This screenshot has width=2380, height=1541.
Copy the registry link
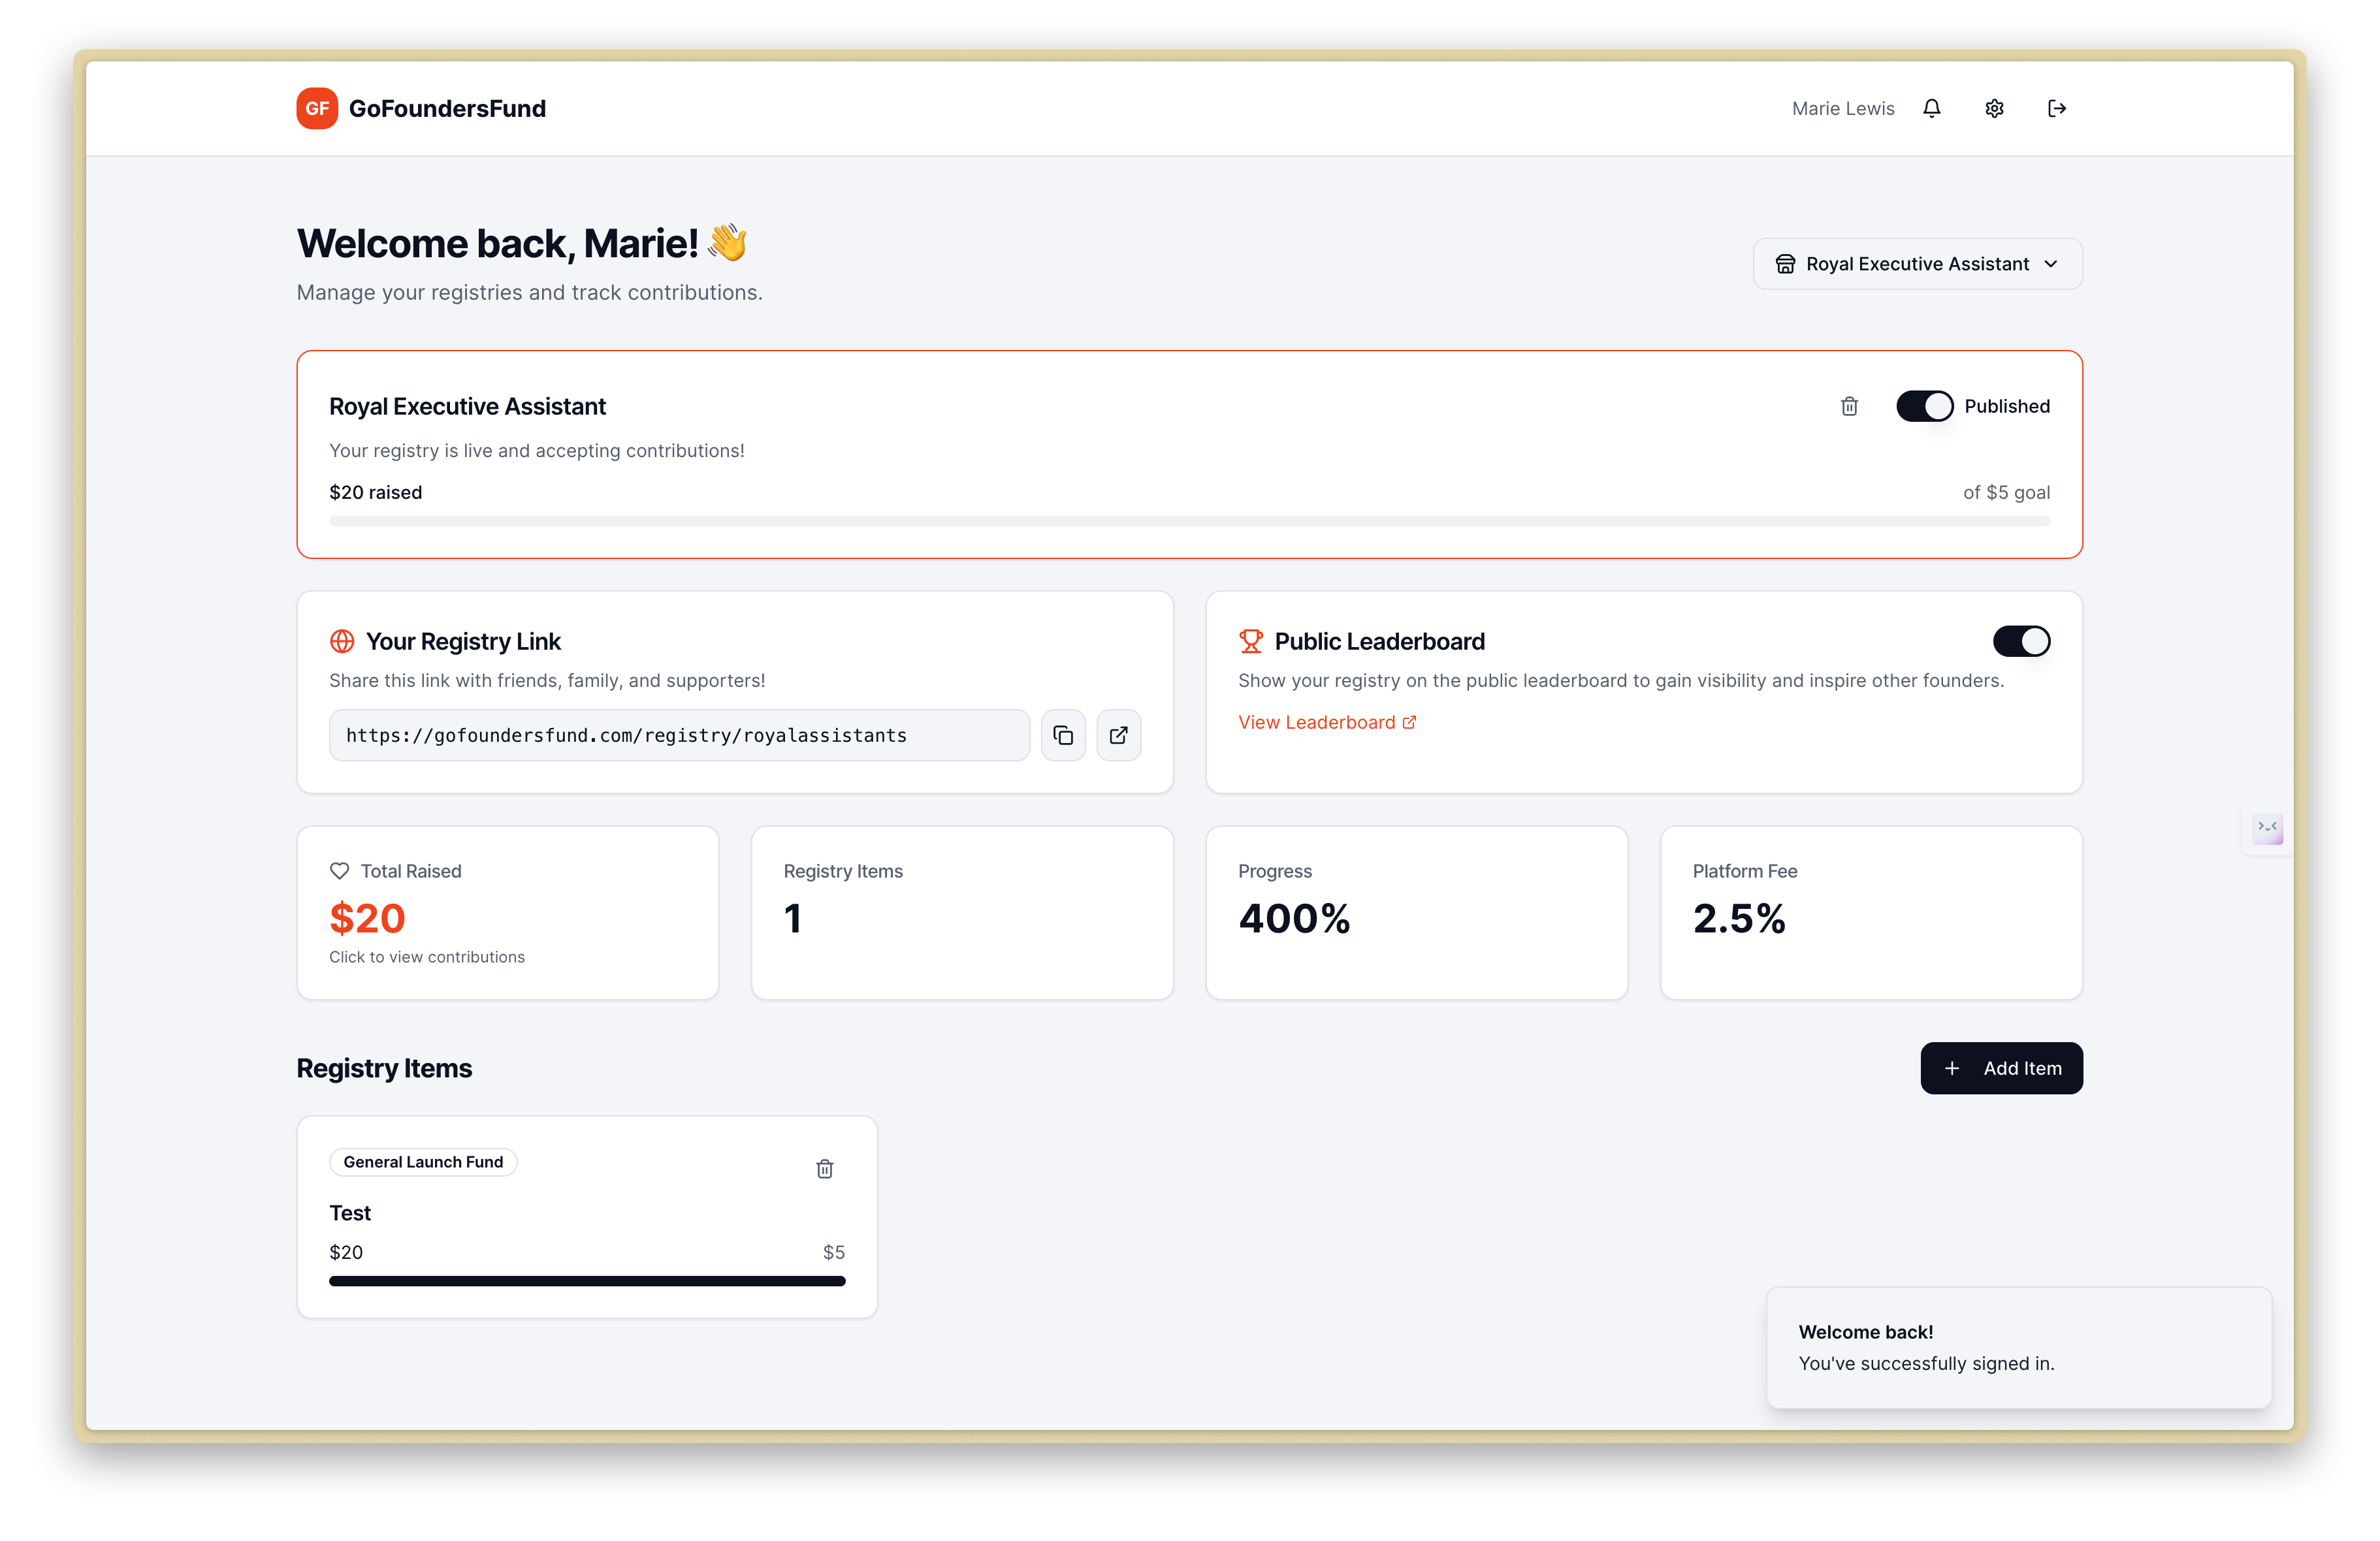pyautogui.click(x=1063, y=735)
